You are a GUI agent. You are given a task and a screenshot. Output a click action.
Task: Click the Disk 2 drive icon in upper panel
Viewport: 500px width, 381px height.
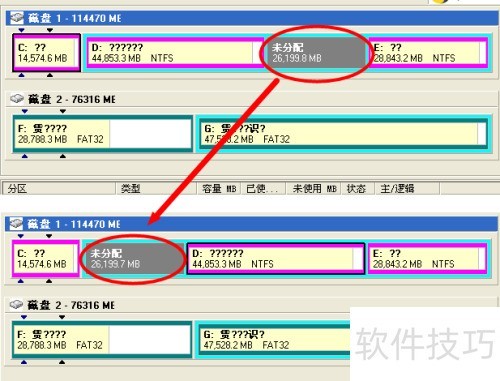coord(17,99)
